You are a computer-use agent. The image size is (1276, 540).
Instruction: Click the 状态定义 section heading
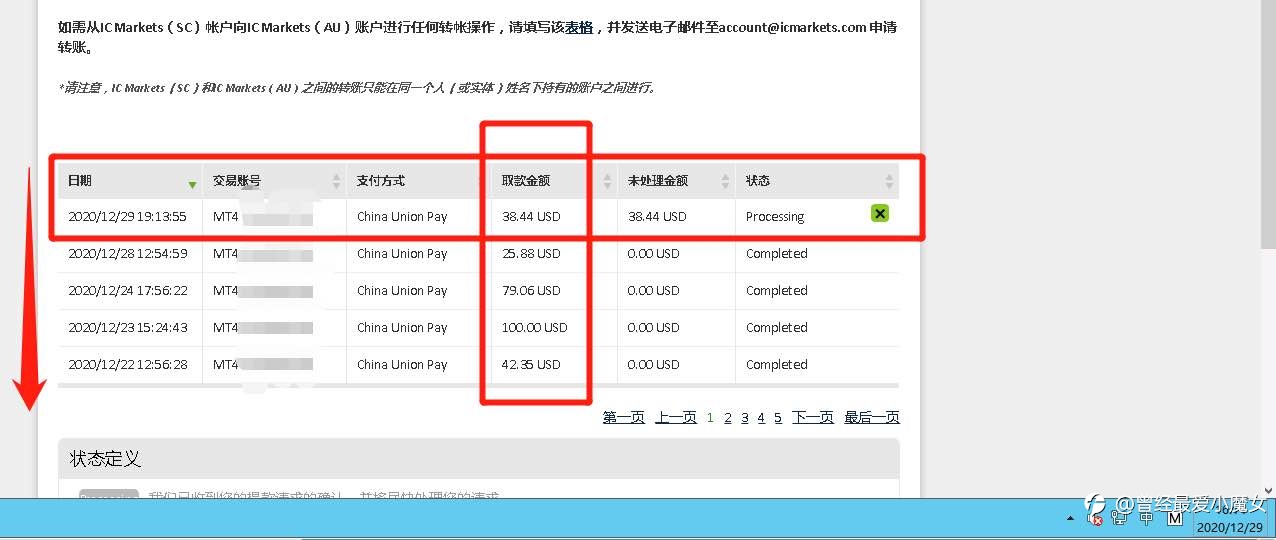point(105,459)
